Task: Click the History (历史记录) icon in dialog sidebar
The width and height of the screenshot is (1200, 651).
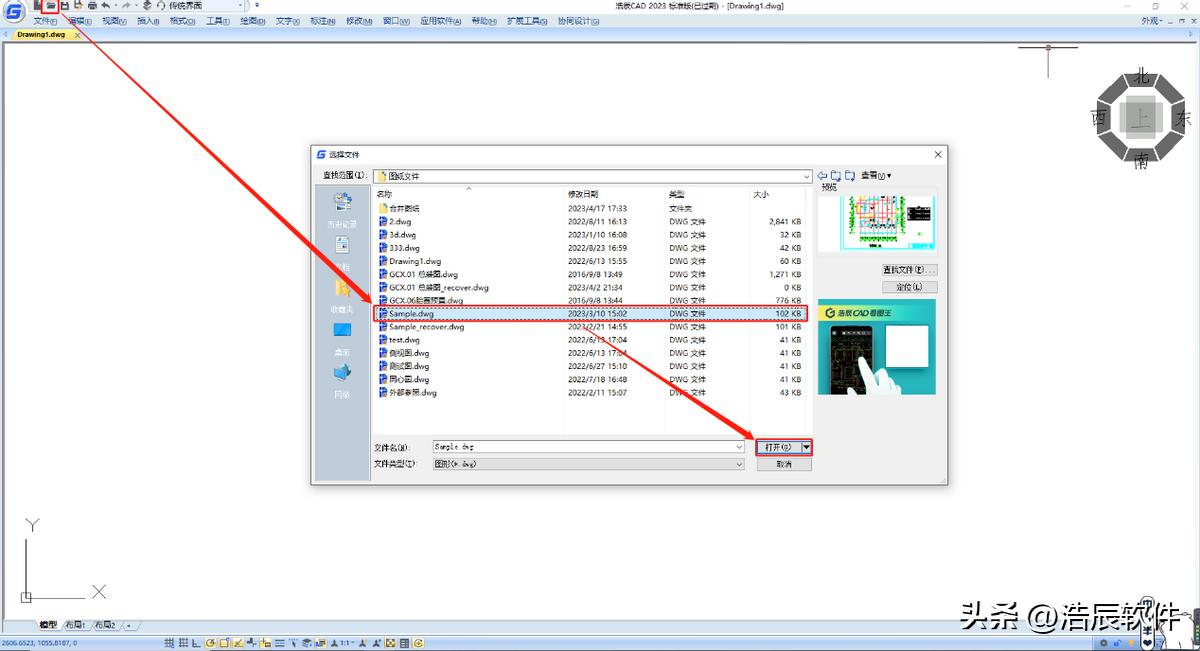Action: pyautogui.click(x=342, y=203)
